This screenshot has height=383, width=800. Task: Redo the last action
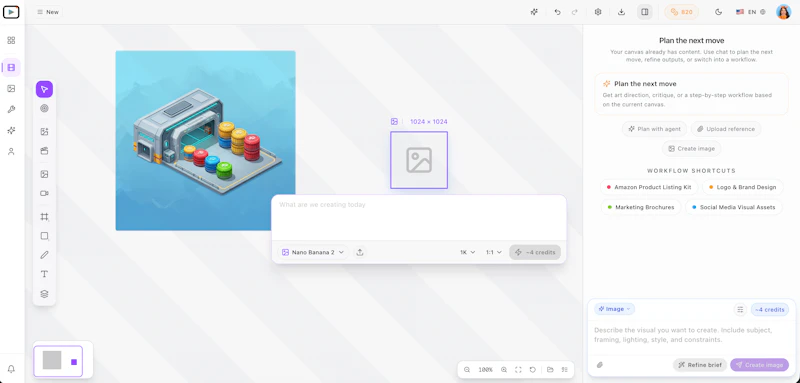click(574, 12)
